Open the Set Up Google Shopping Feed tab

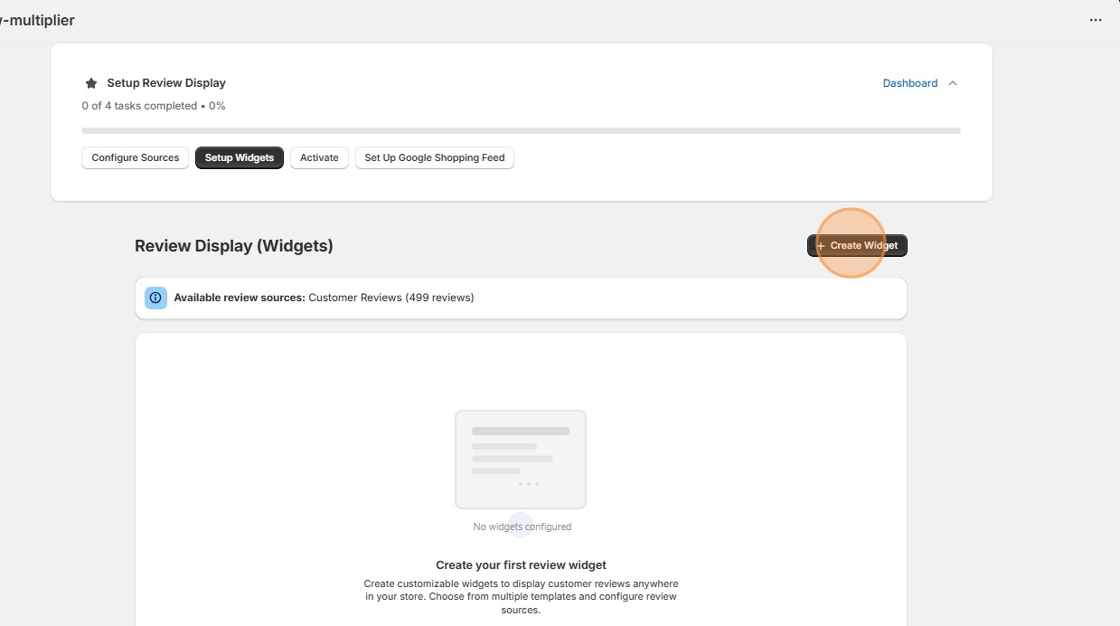(434, 157)
